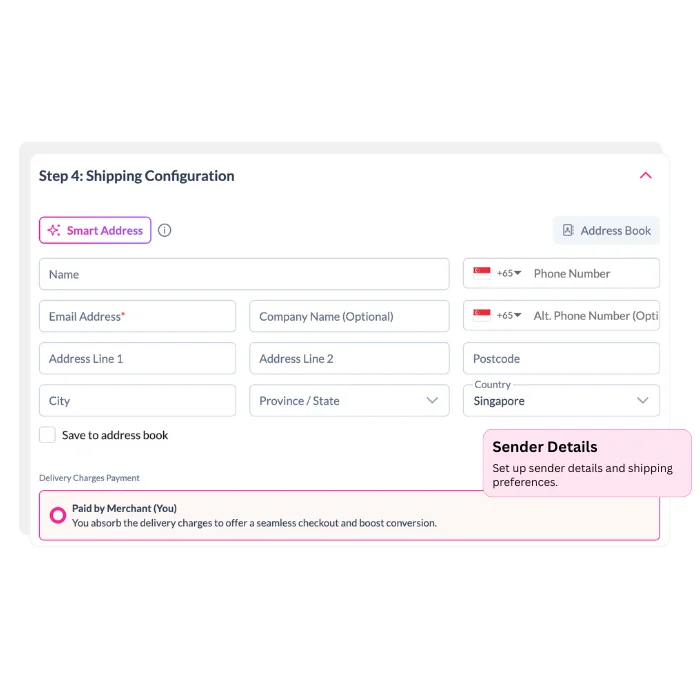Select Paid by Merchant radio option
The width and height of the screenshot is (700, 700).
58,515
